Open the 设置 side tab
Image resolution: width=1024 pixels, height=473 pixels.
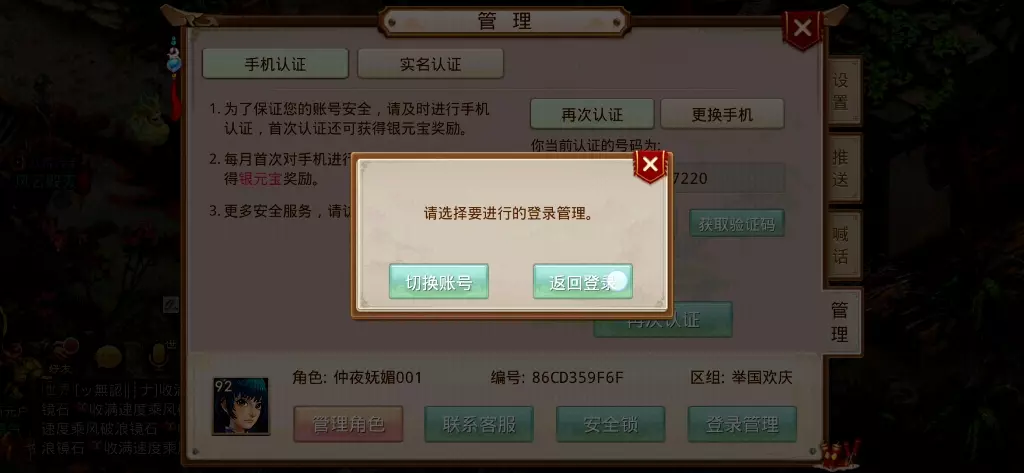click(842, 91)
